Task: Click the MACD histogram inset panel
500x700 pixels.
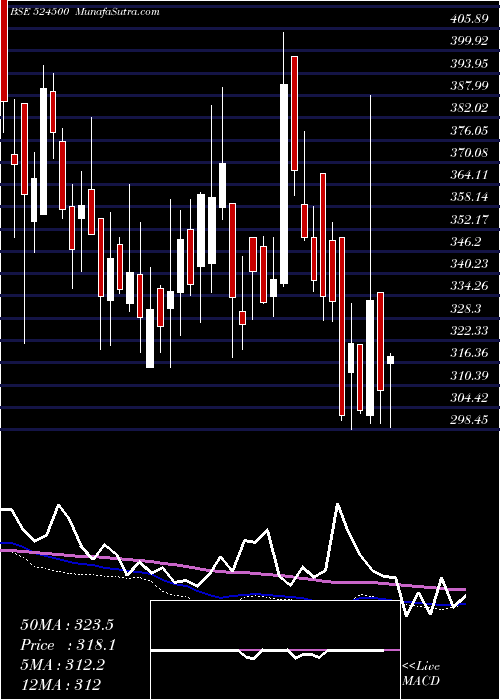Action: pyautogui.click(x=275, y=650)
